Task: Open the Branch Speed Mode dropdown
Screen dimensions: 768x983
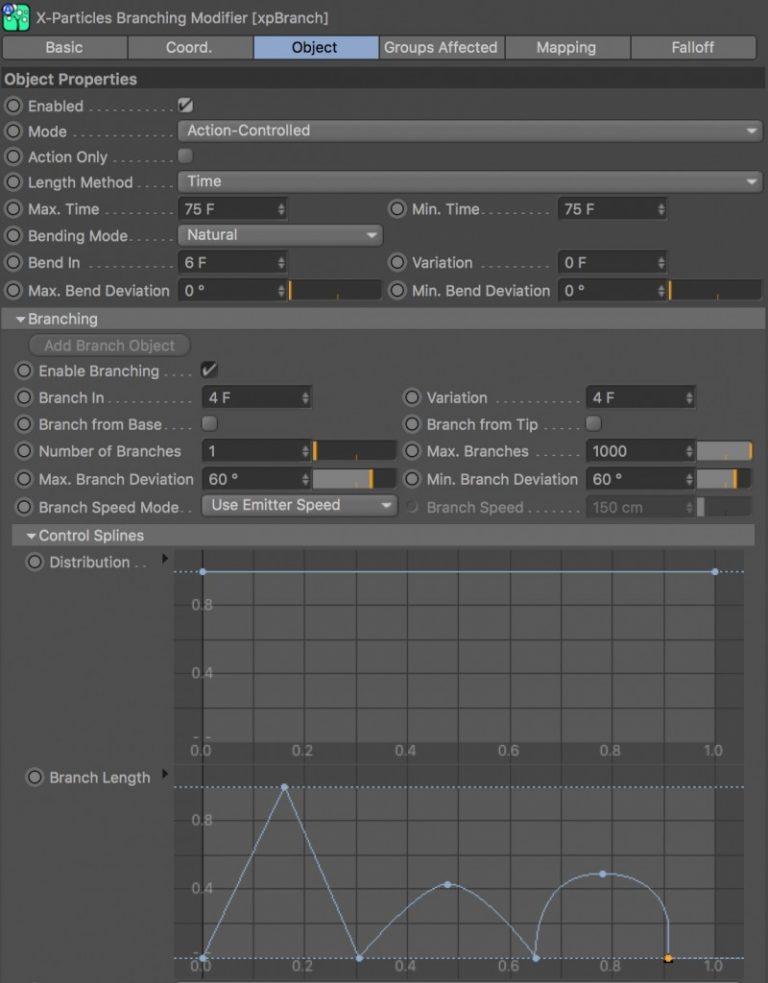Action: [x=299, y=506]
